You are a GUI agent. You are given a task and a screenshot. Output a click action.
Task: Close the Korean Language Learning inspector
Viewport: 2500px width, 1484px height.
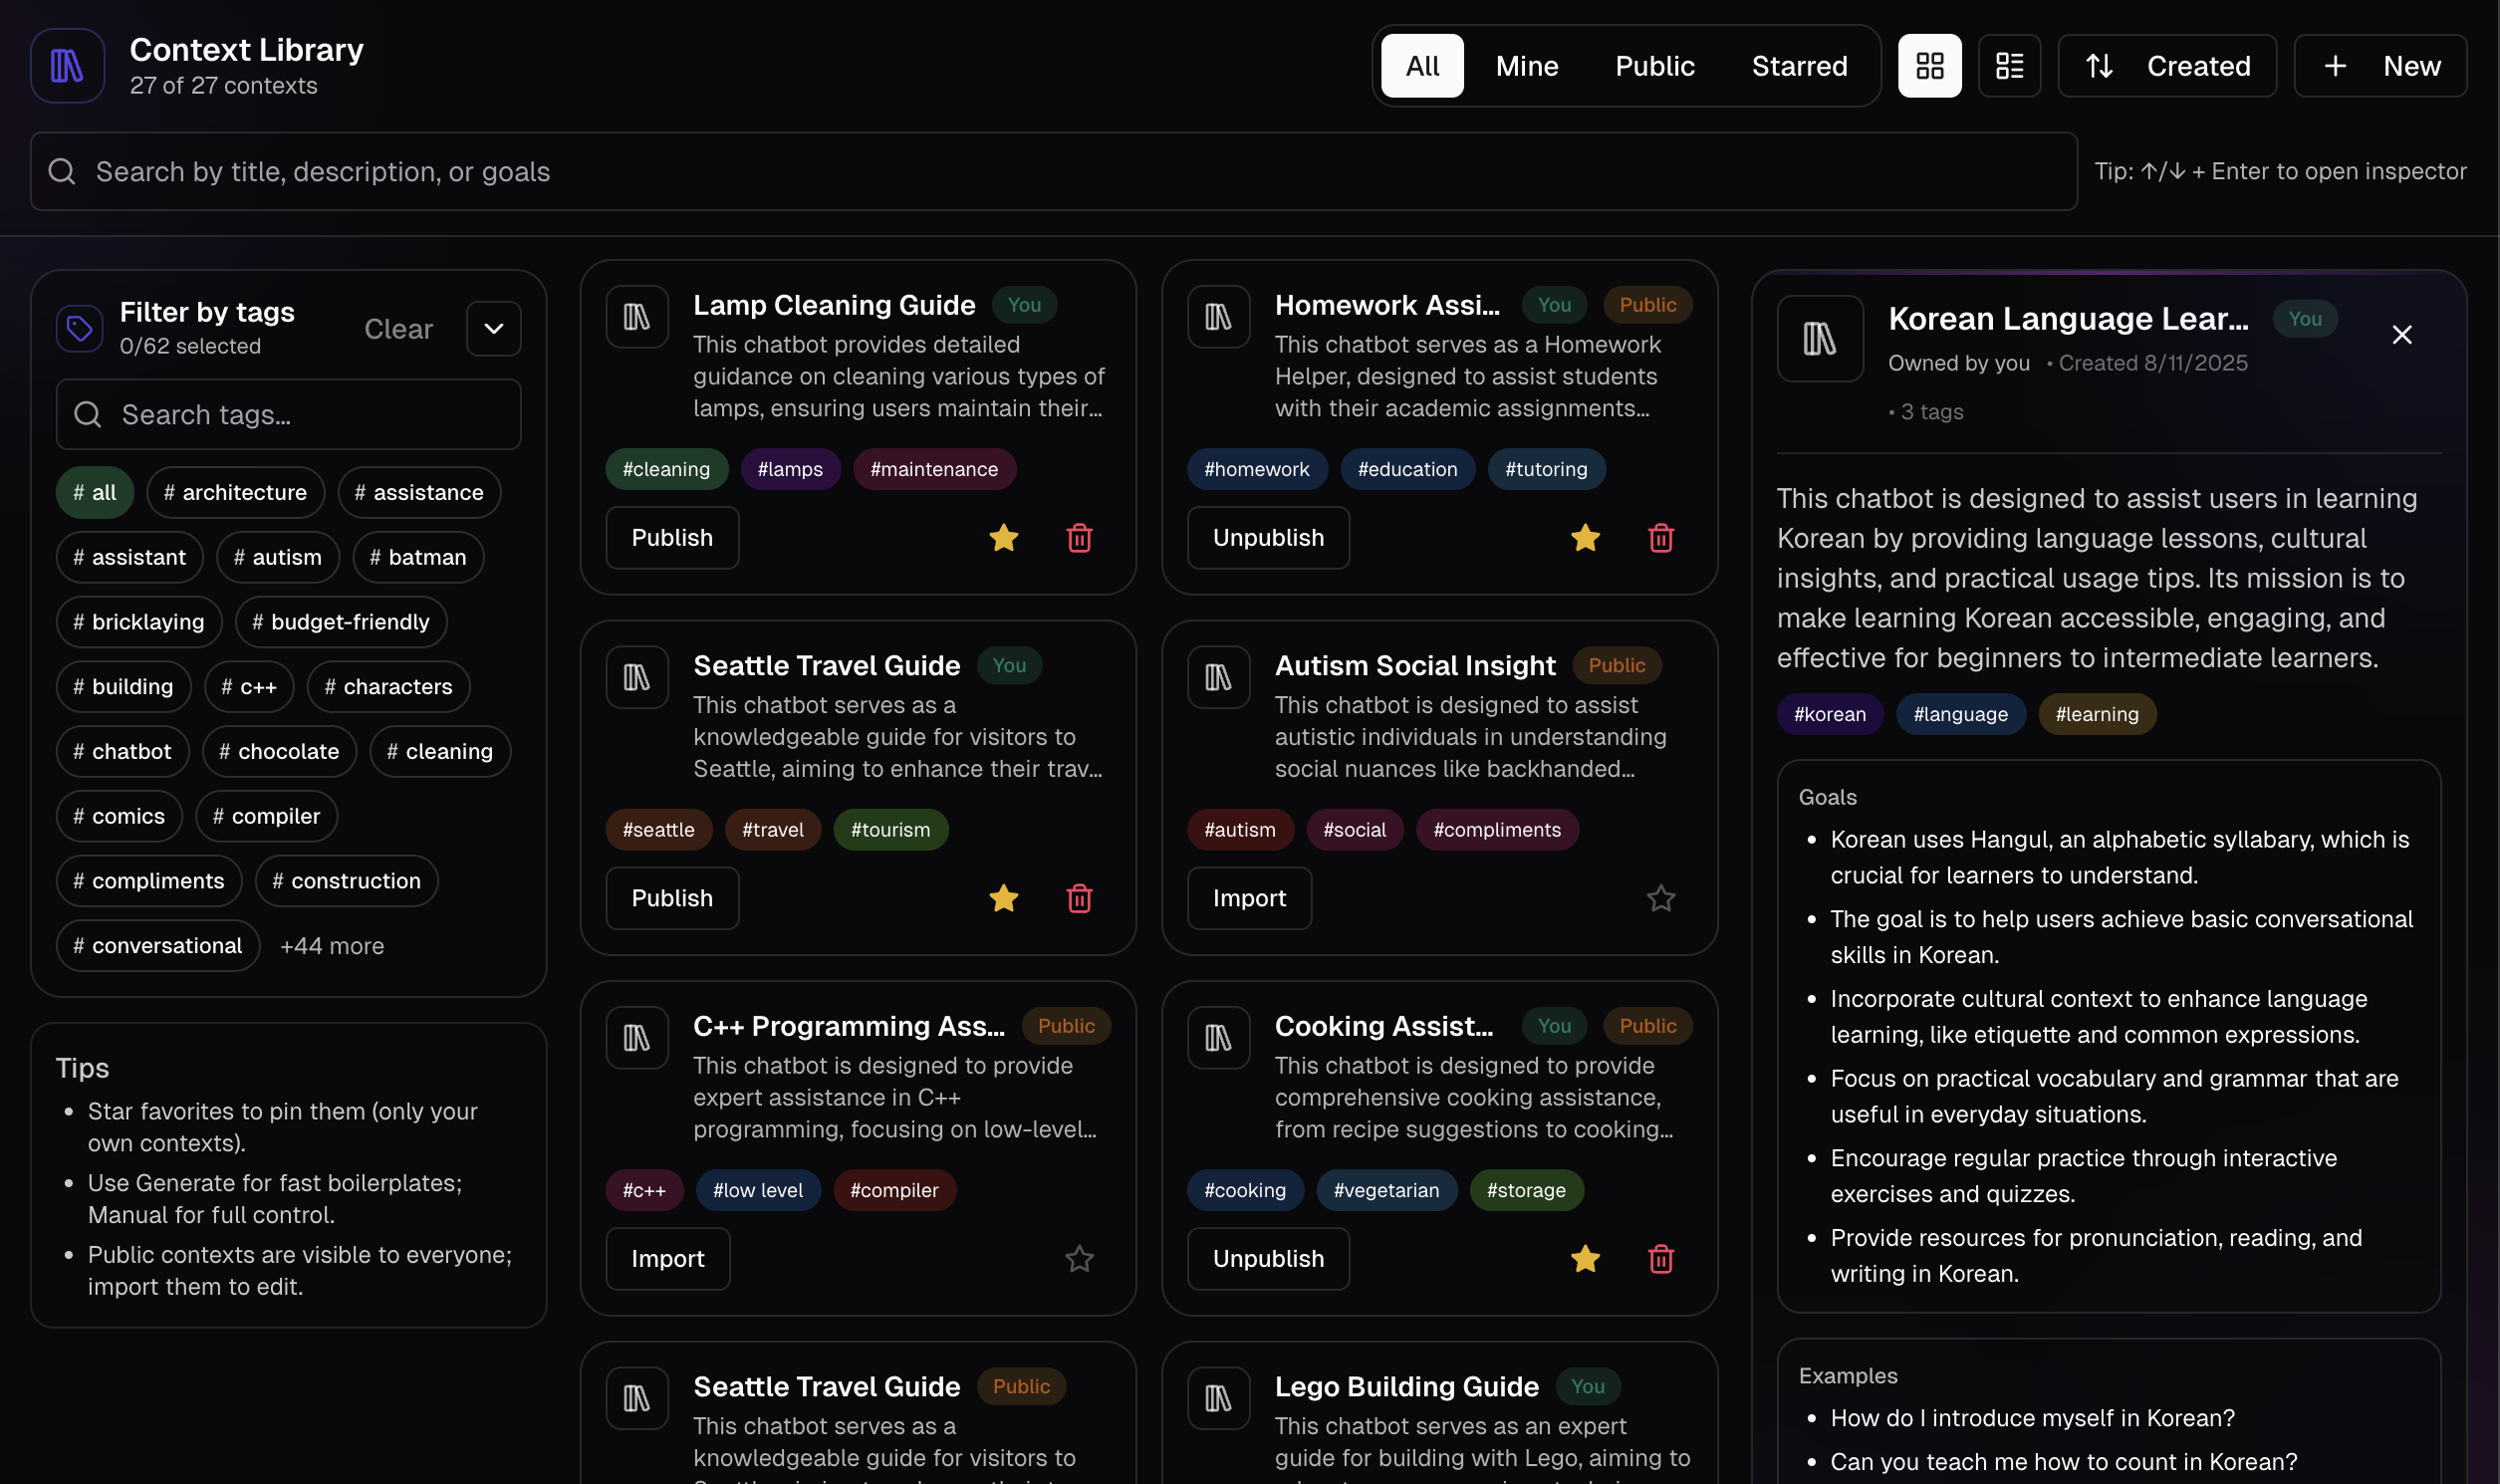coord(2401,335)
